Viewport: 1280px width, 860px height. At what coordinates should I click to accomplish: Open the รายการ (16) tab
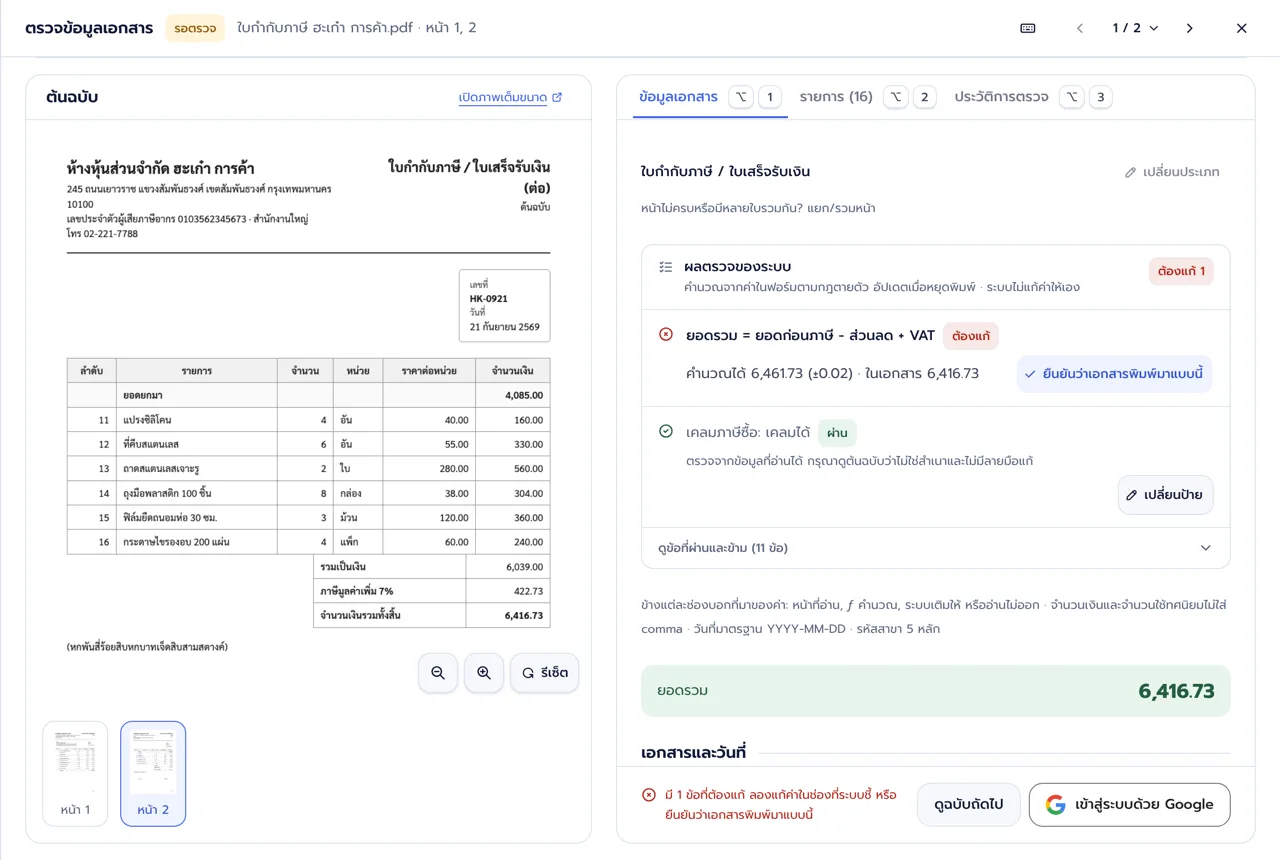[x=866, y=97]
